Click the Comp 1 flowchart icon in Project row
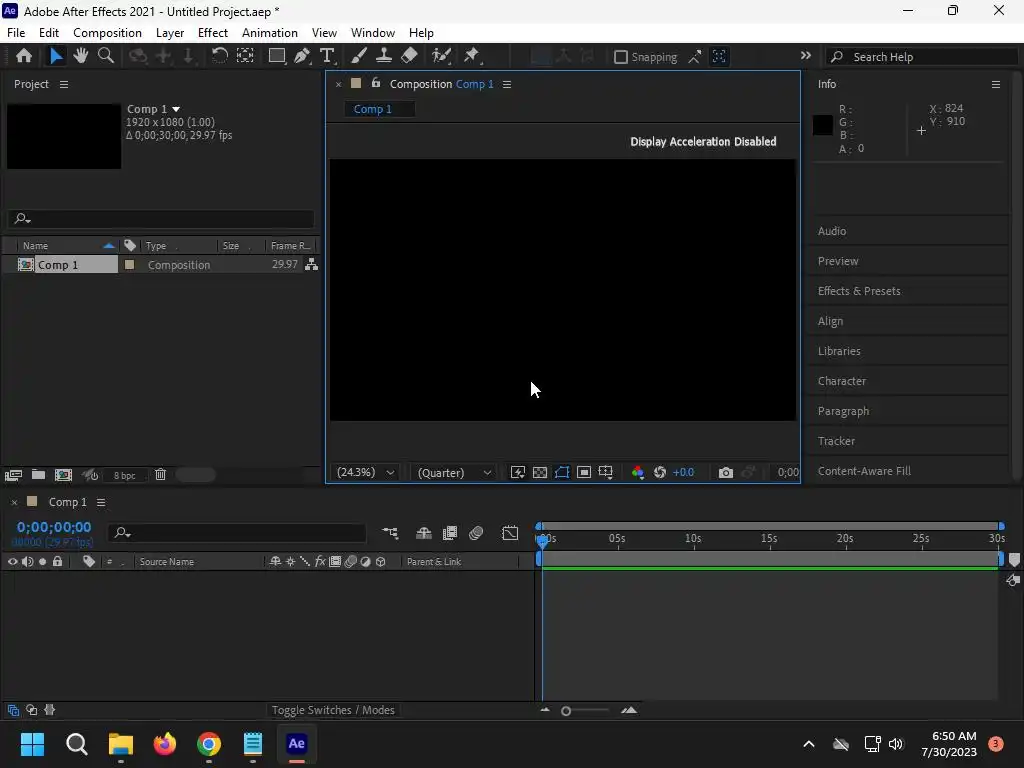1024x768 pixels. pos(312,264)
